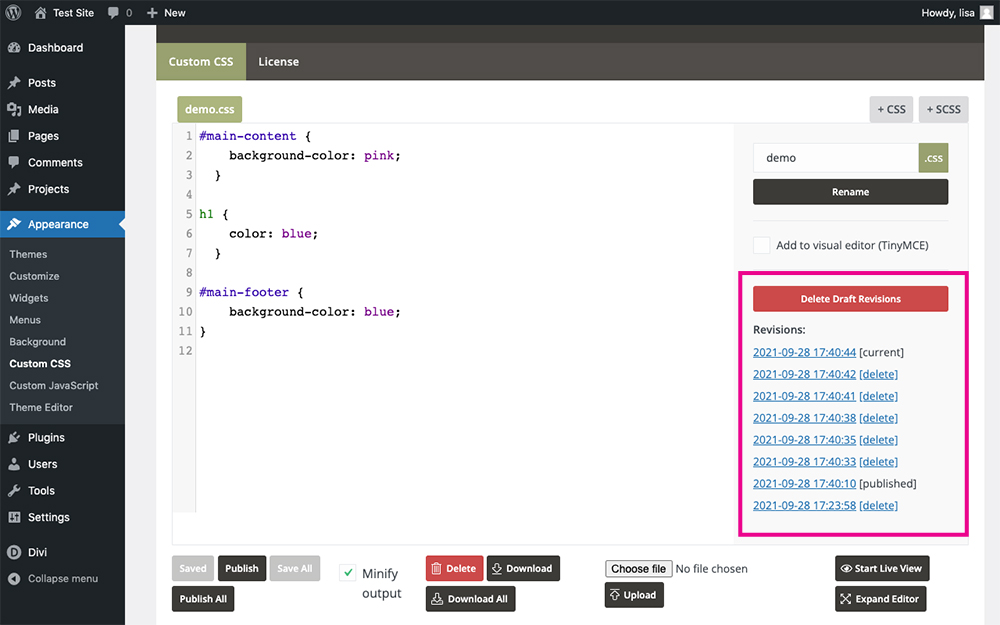The height and width of the screenshot is (625, 1000).
Task: Select Custom CSS in the sidebar
Action: [x=40, y=364]
